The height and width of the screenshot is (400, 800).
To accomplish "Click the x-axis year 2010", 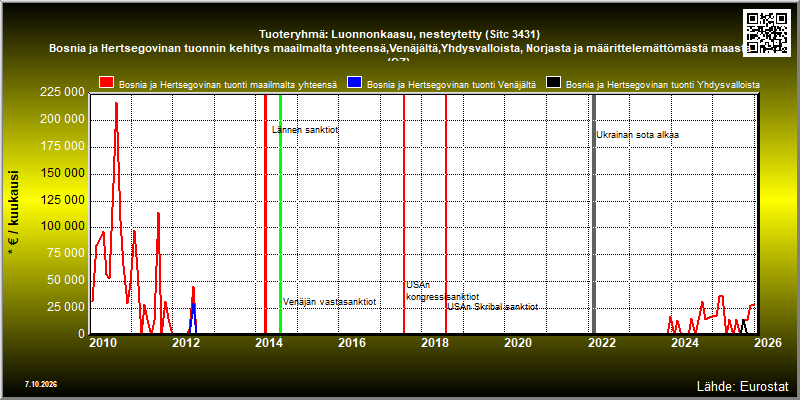I will [x=104, y=343].
